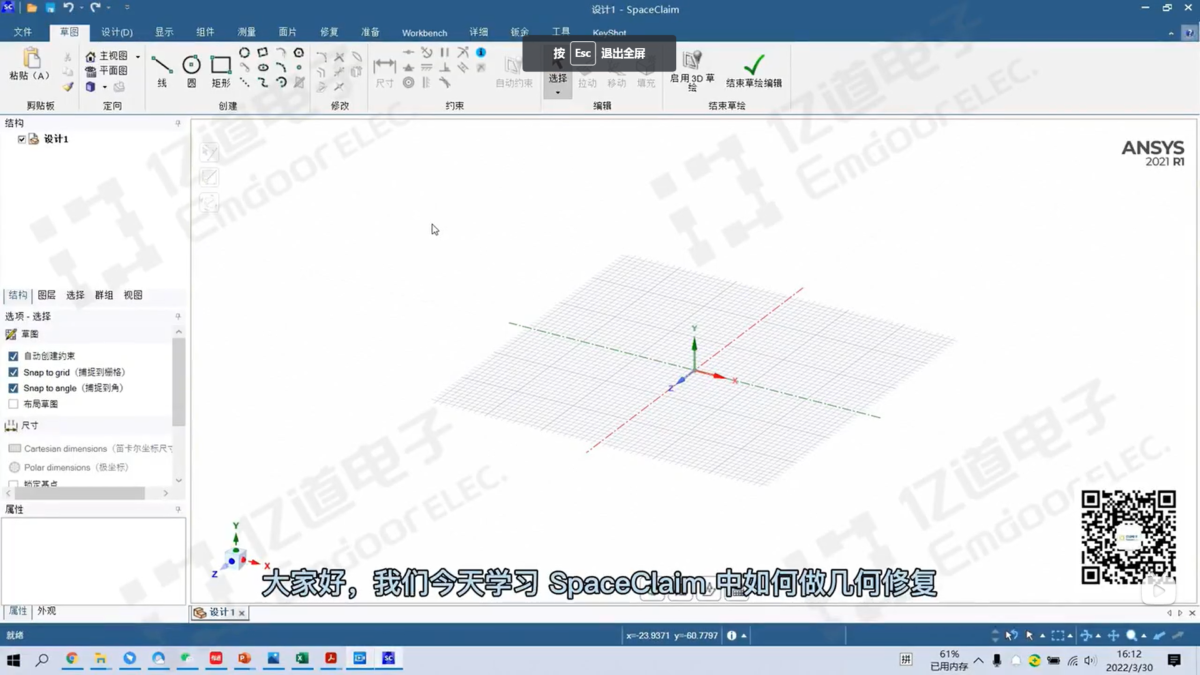
Task: Click the options panel vertical scrollbar
Action: click(179, 382)
